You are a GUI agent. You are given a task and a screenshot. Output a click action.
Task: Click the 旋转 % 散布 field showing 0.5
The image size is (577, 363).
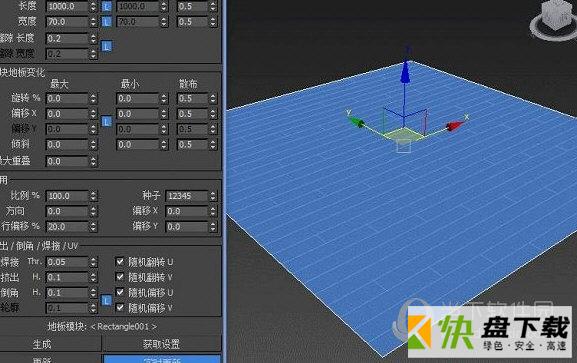pyautogui.click(x=192, y=98)
